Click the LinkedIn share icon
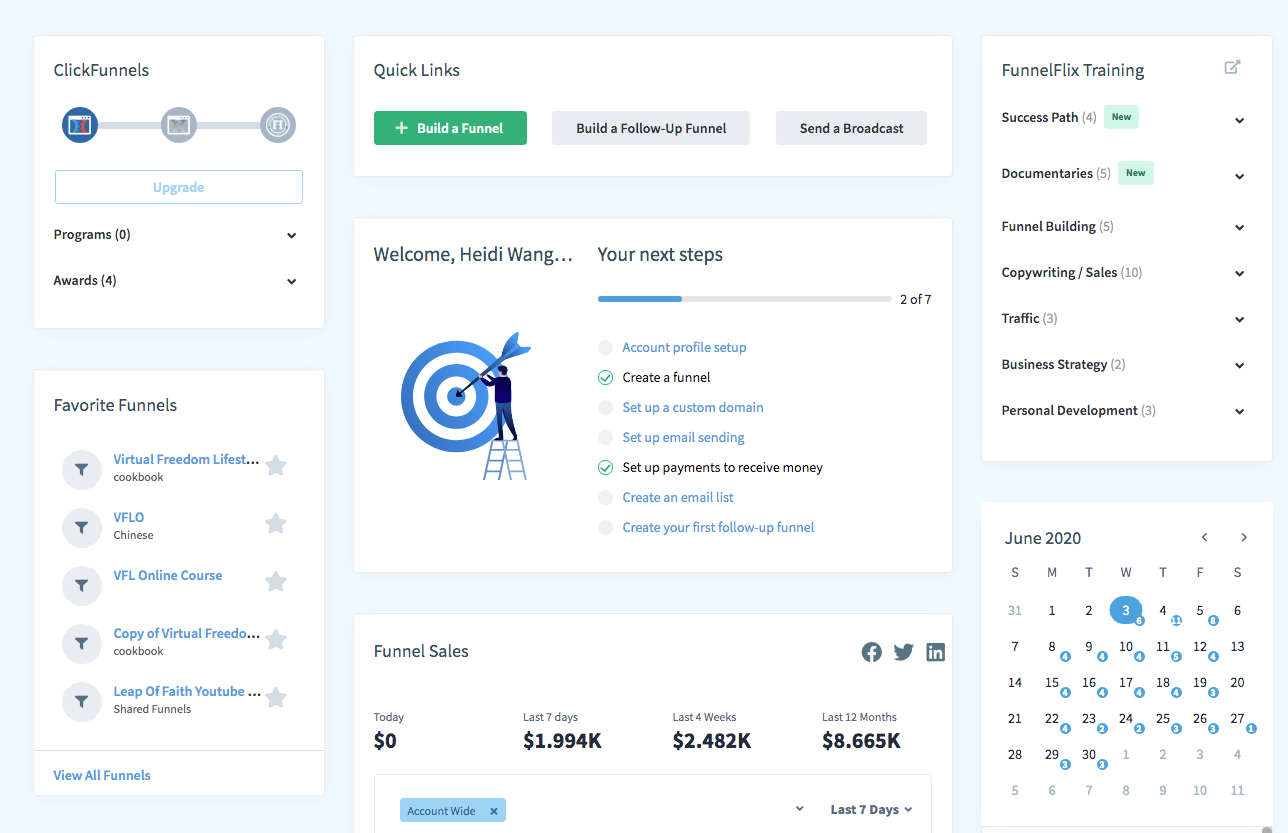Viewport: 1288px width, 833px height. (x=936, y=652)
